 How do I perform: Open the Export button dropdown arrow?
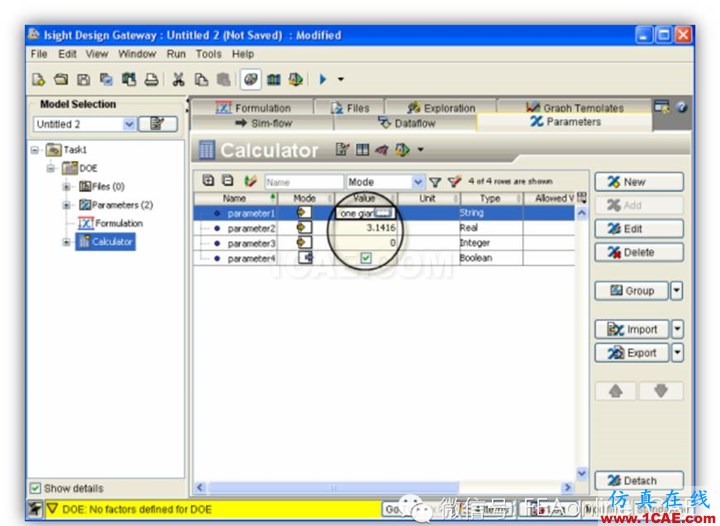pyautogui.click(x=677, y=353)
